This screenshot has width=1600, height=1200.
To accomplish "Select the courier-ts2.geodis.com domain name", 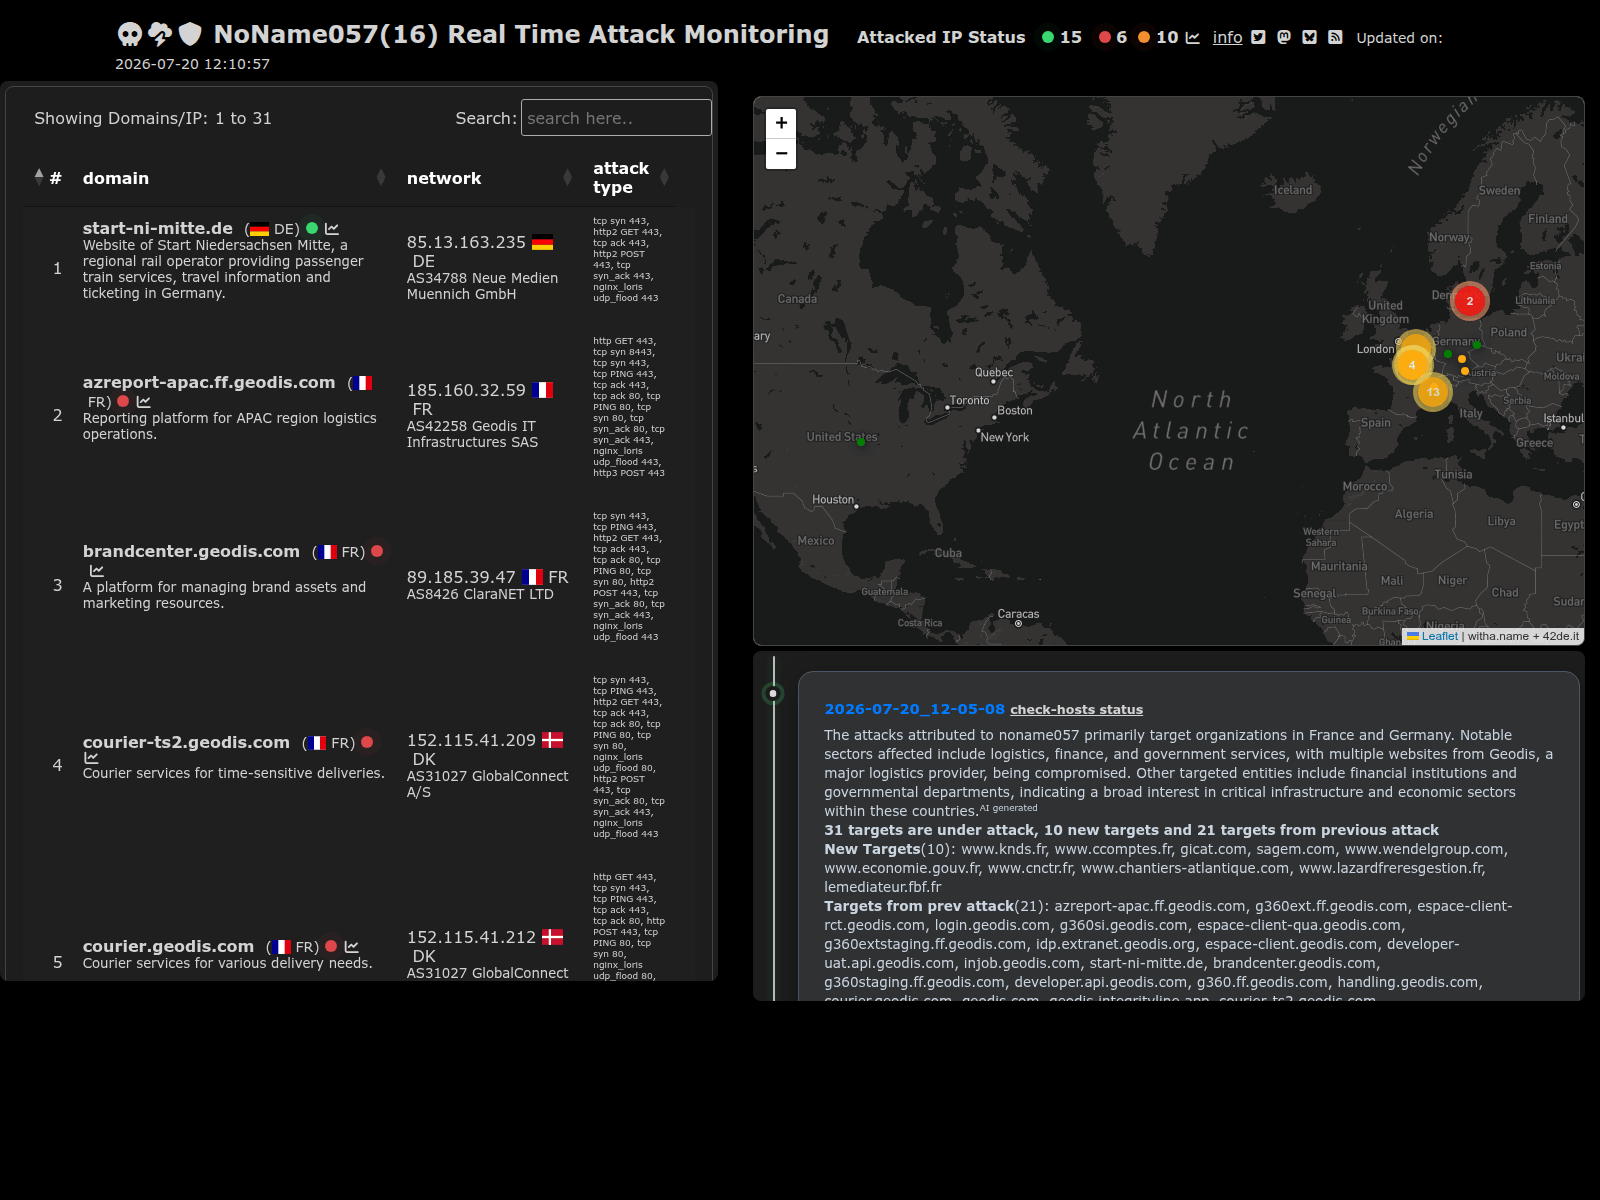I will 186,742.
